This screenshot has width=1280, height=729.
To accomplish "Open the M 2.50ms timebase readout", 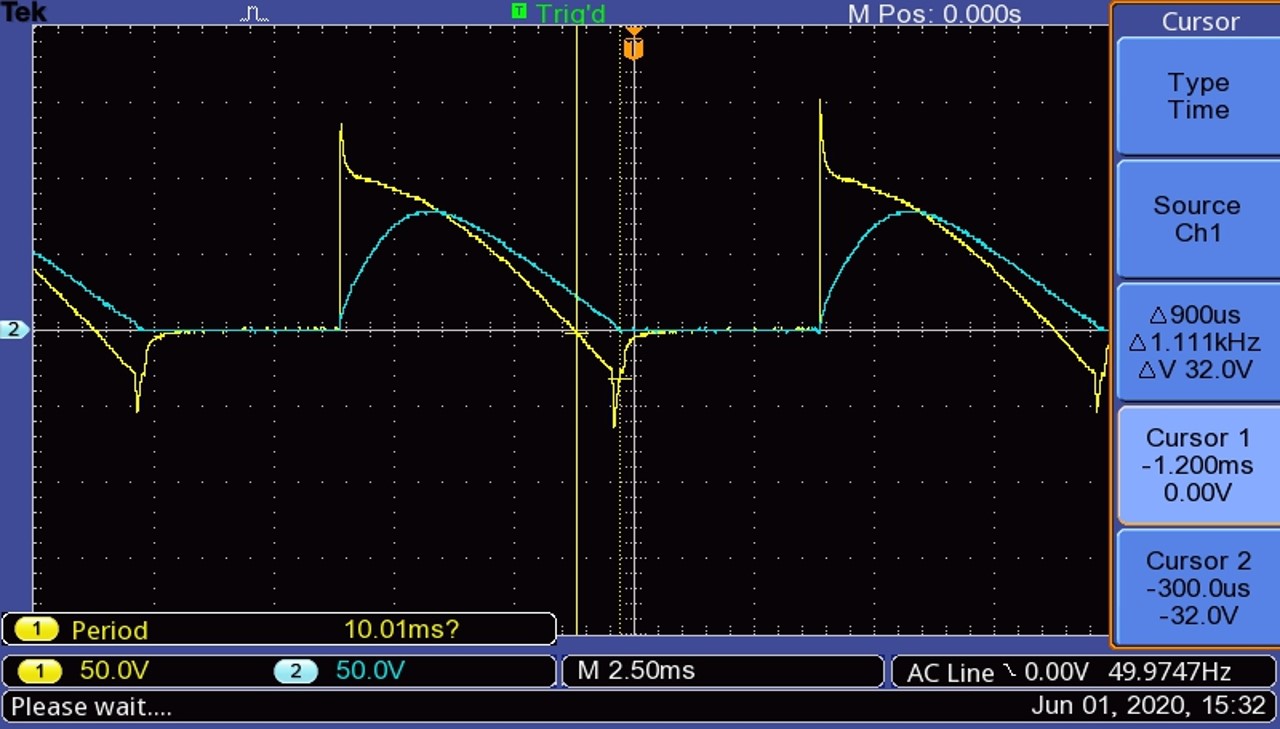I will (x=636, y=671).
